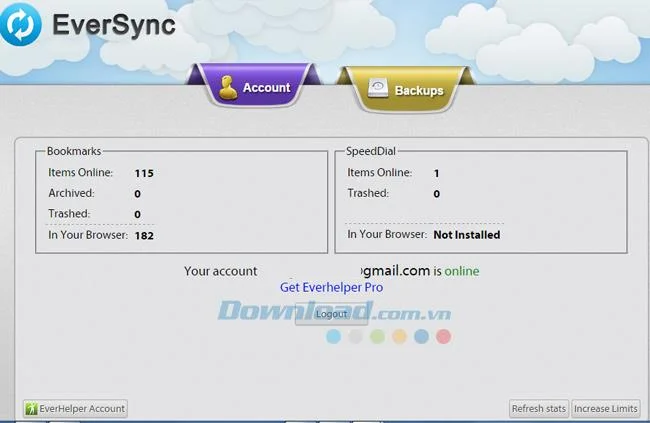Open the Backups tab

[x=405, y=89]
